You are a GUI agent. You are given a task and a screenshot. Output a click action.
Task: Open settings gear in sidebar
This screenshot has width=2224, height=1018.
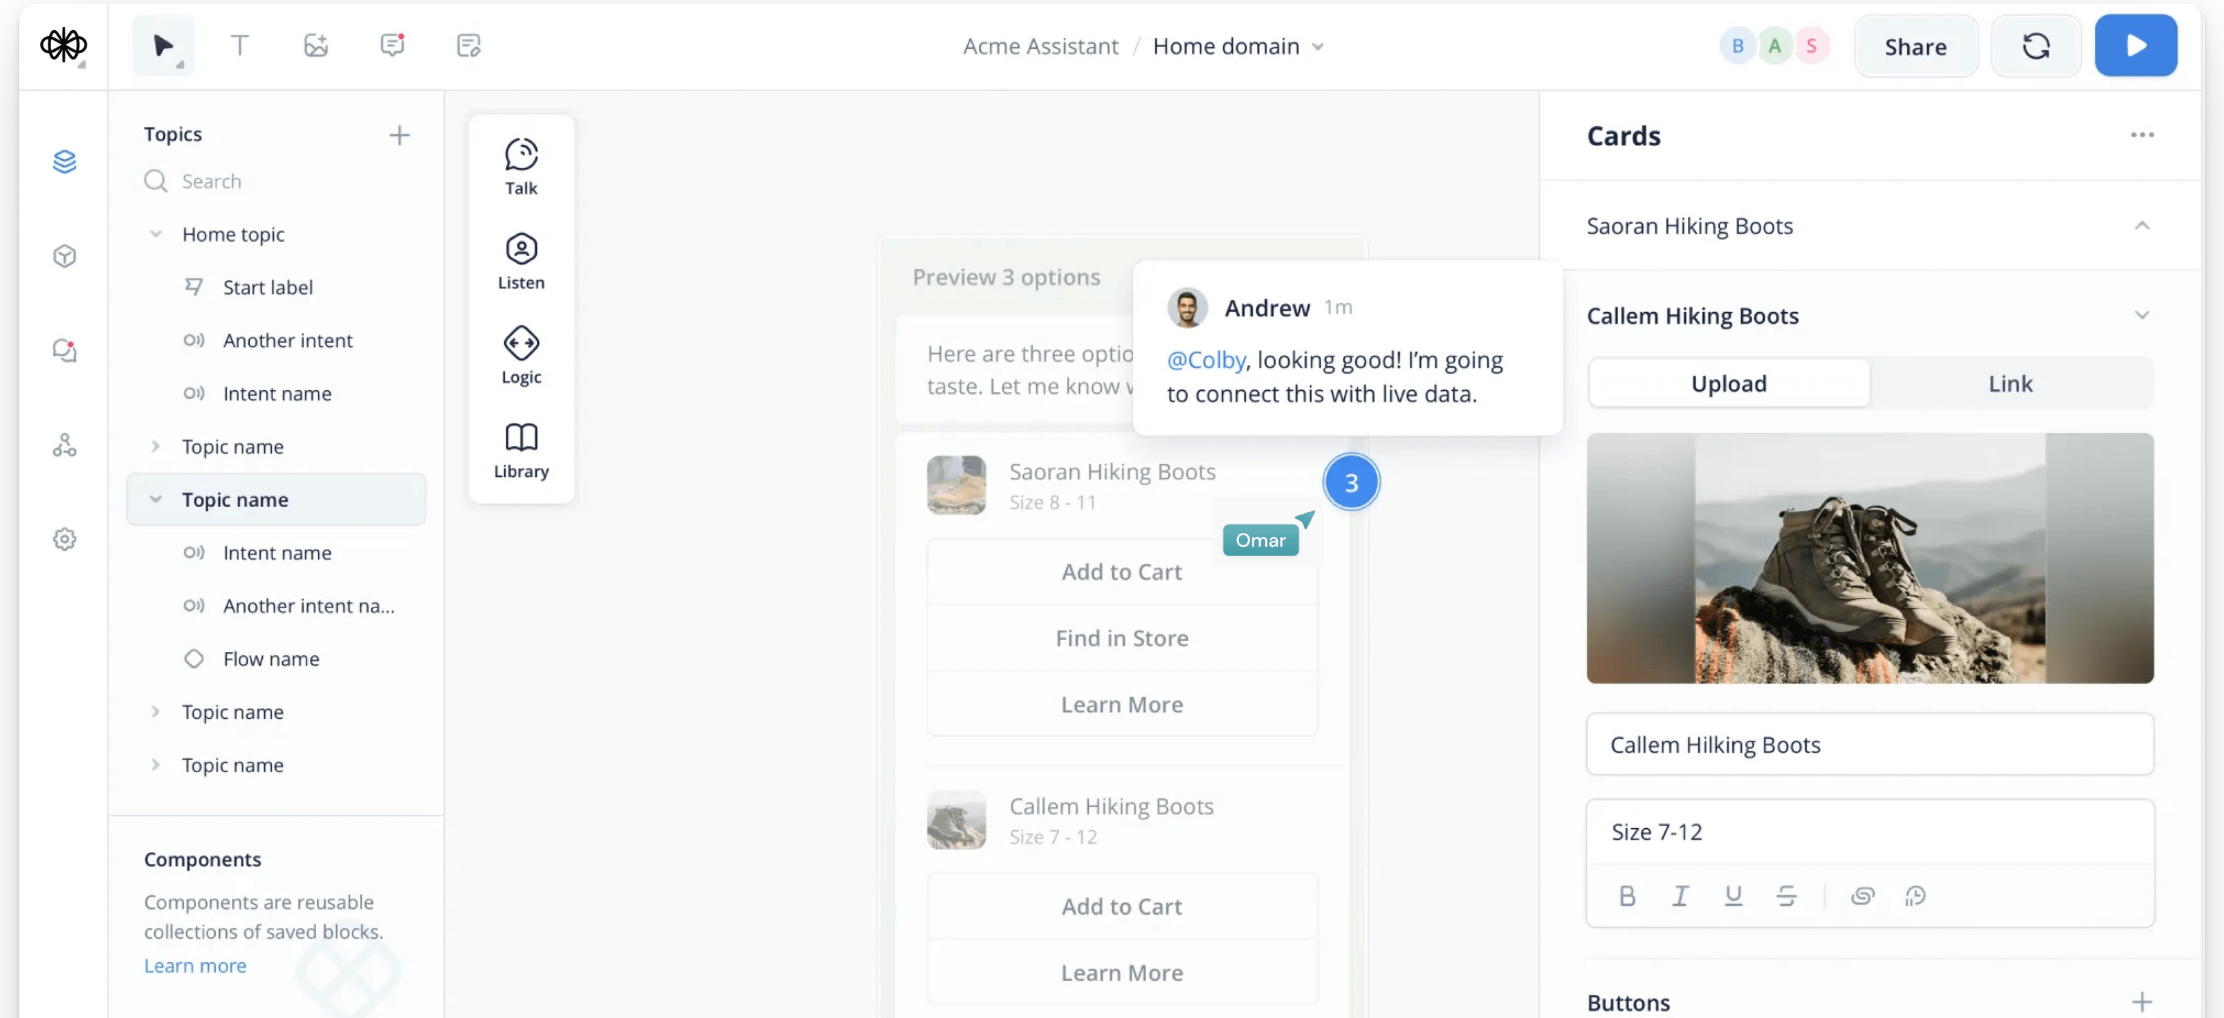tap(65, 539)
